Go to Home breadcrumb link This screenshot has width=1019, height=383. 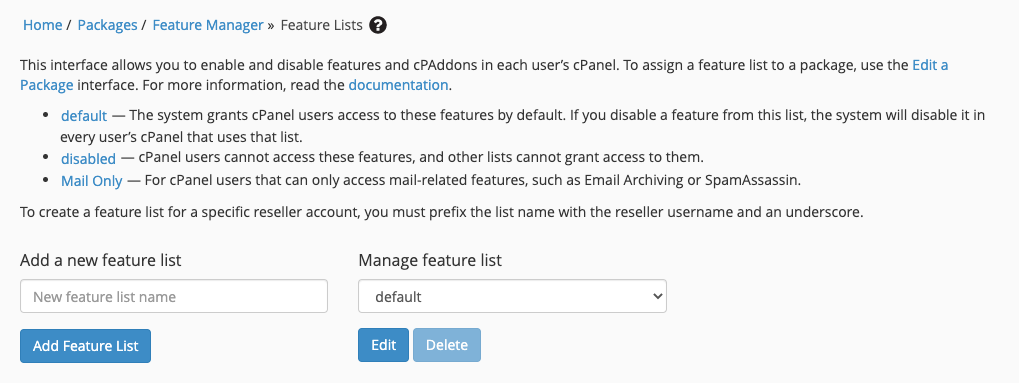pos(42,25)
